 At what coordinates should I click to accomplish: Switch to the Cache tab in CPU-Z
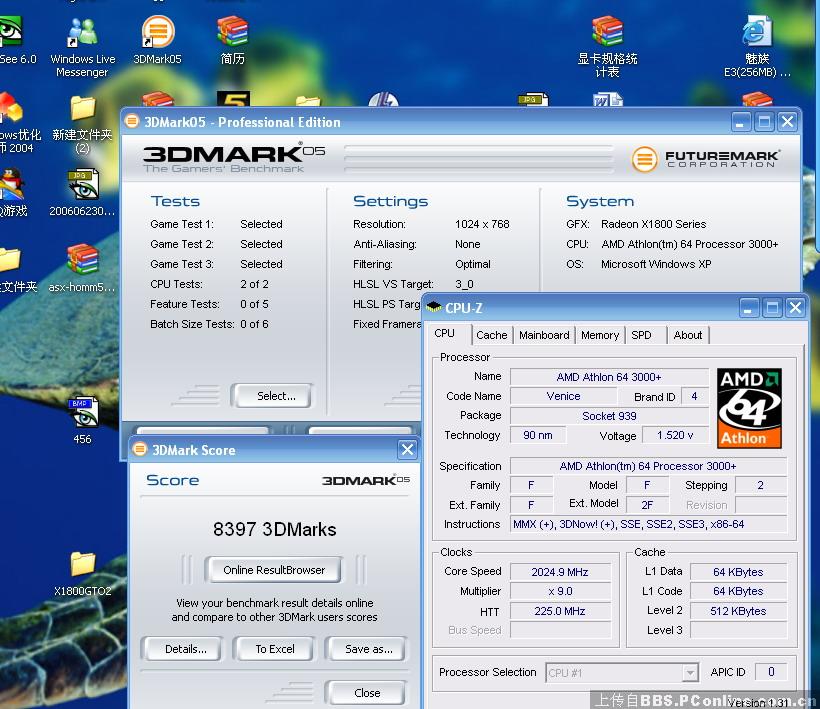[491, 335]
